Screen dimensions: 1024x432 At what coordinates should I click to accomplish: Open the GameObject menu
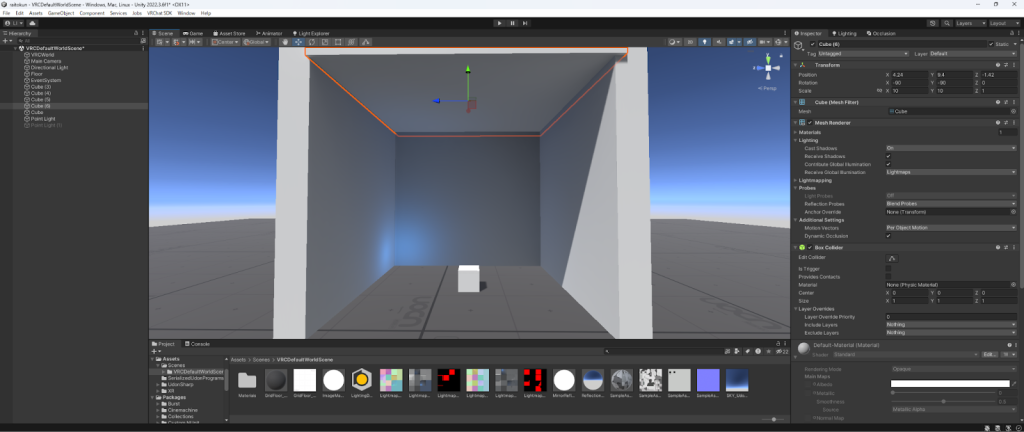62,13
